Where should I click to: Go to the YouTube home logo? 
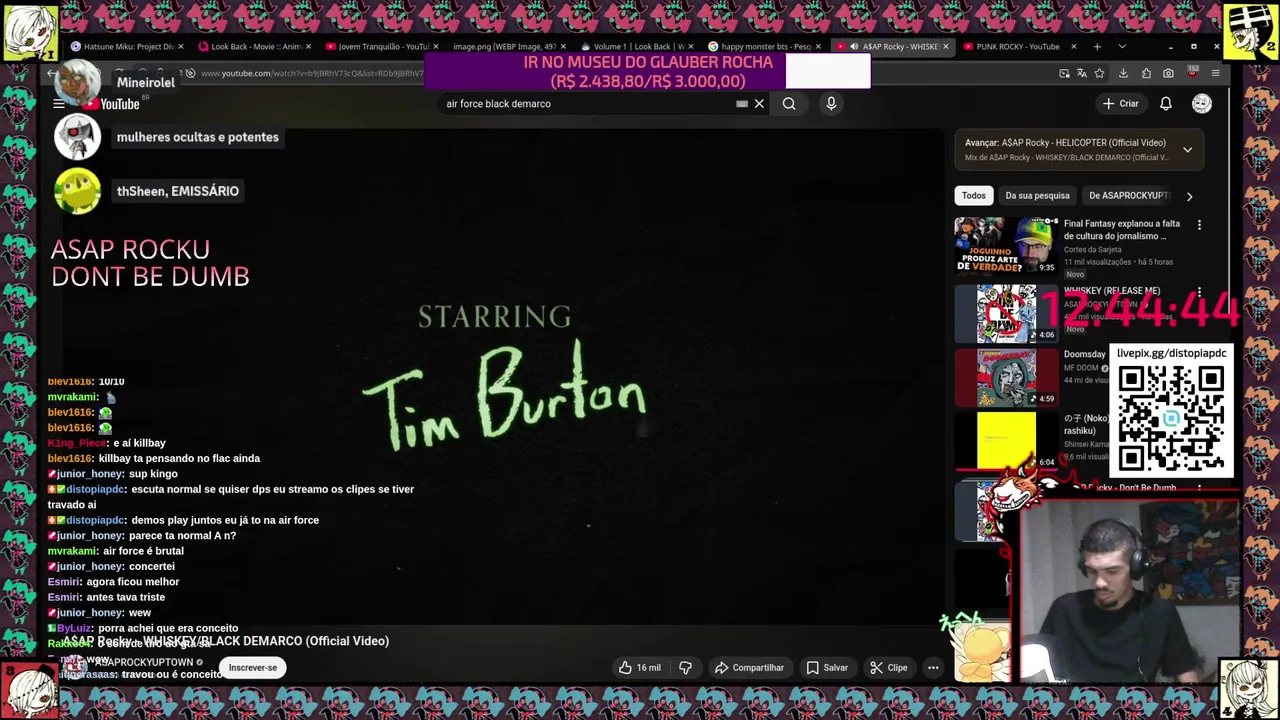(x=112, y=104)
